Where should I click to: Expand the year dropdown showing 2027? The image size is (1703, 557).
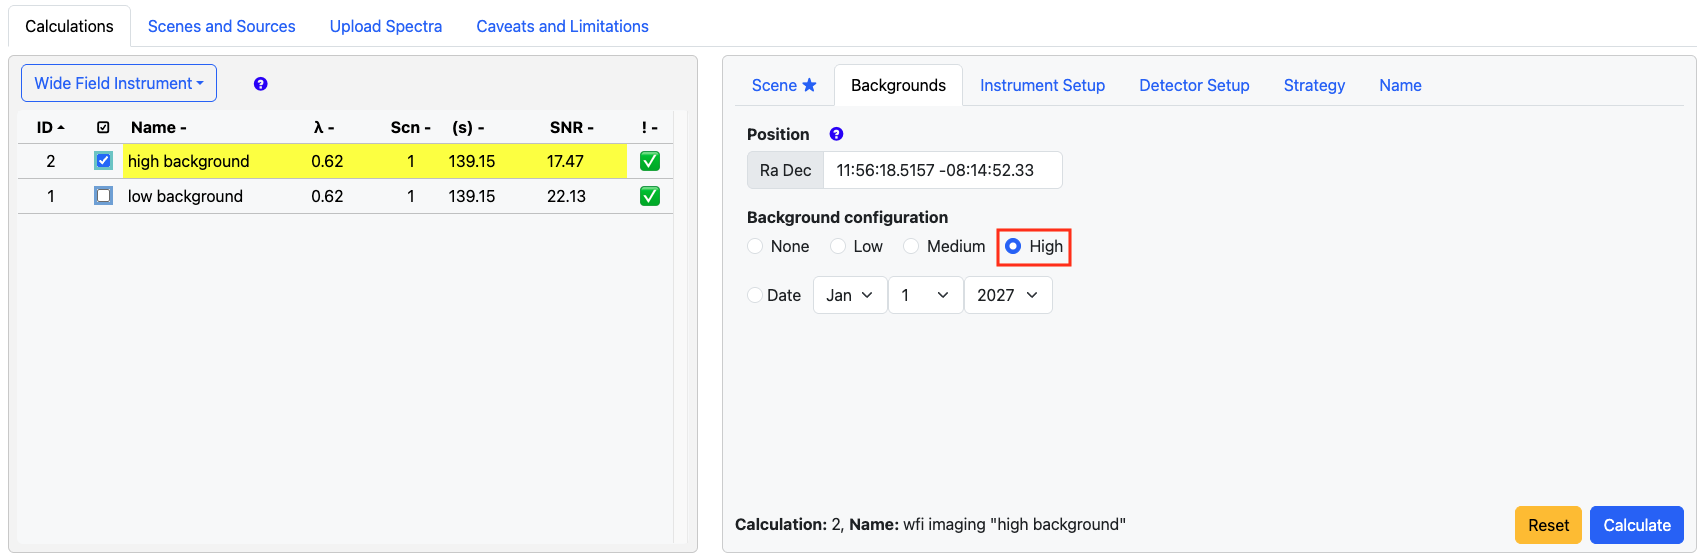1007,295
